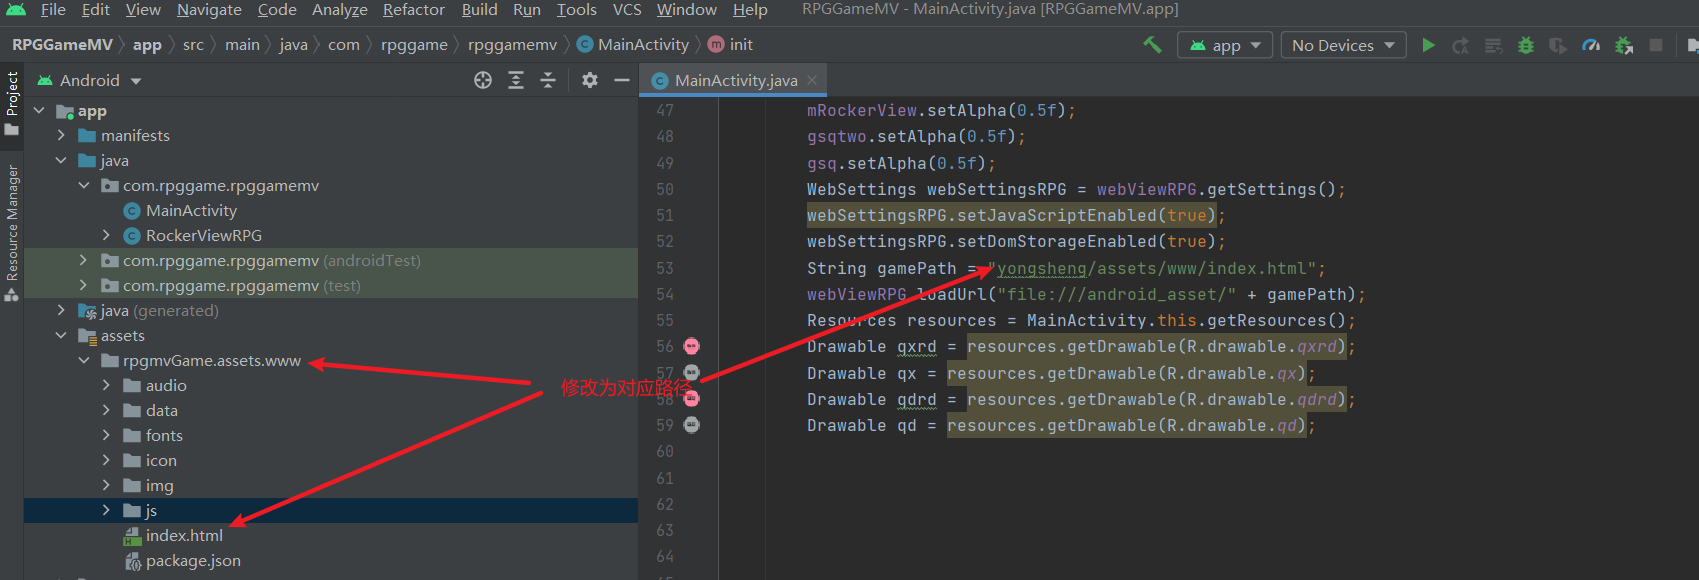Click the Collapse All icon in Project panel
This screenshot has height=580, width=1699.
pos(548,80)
